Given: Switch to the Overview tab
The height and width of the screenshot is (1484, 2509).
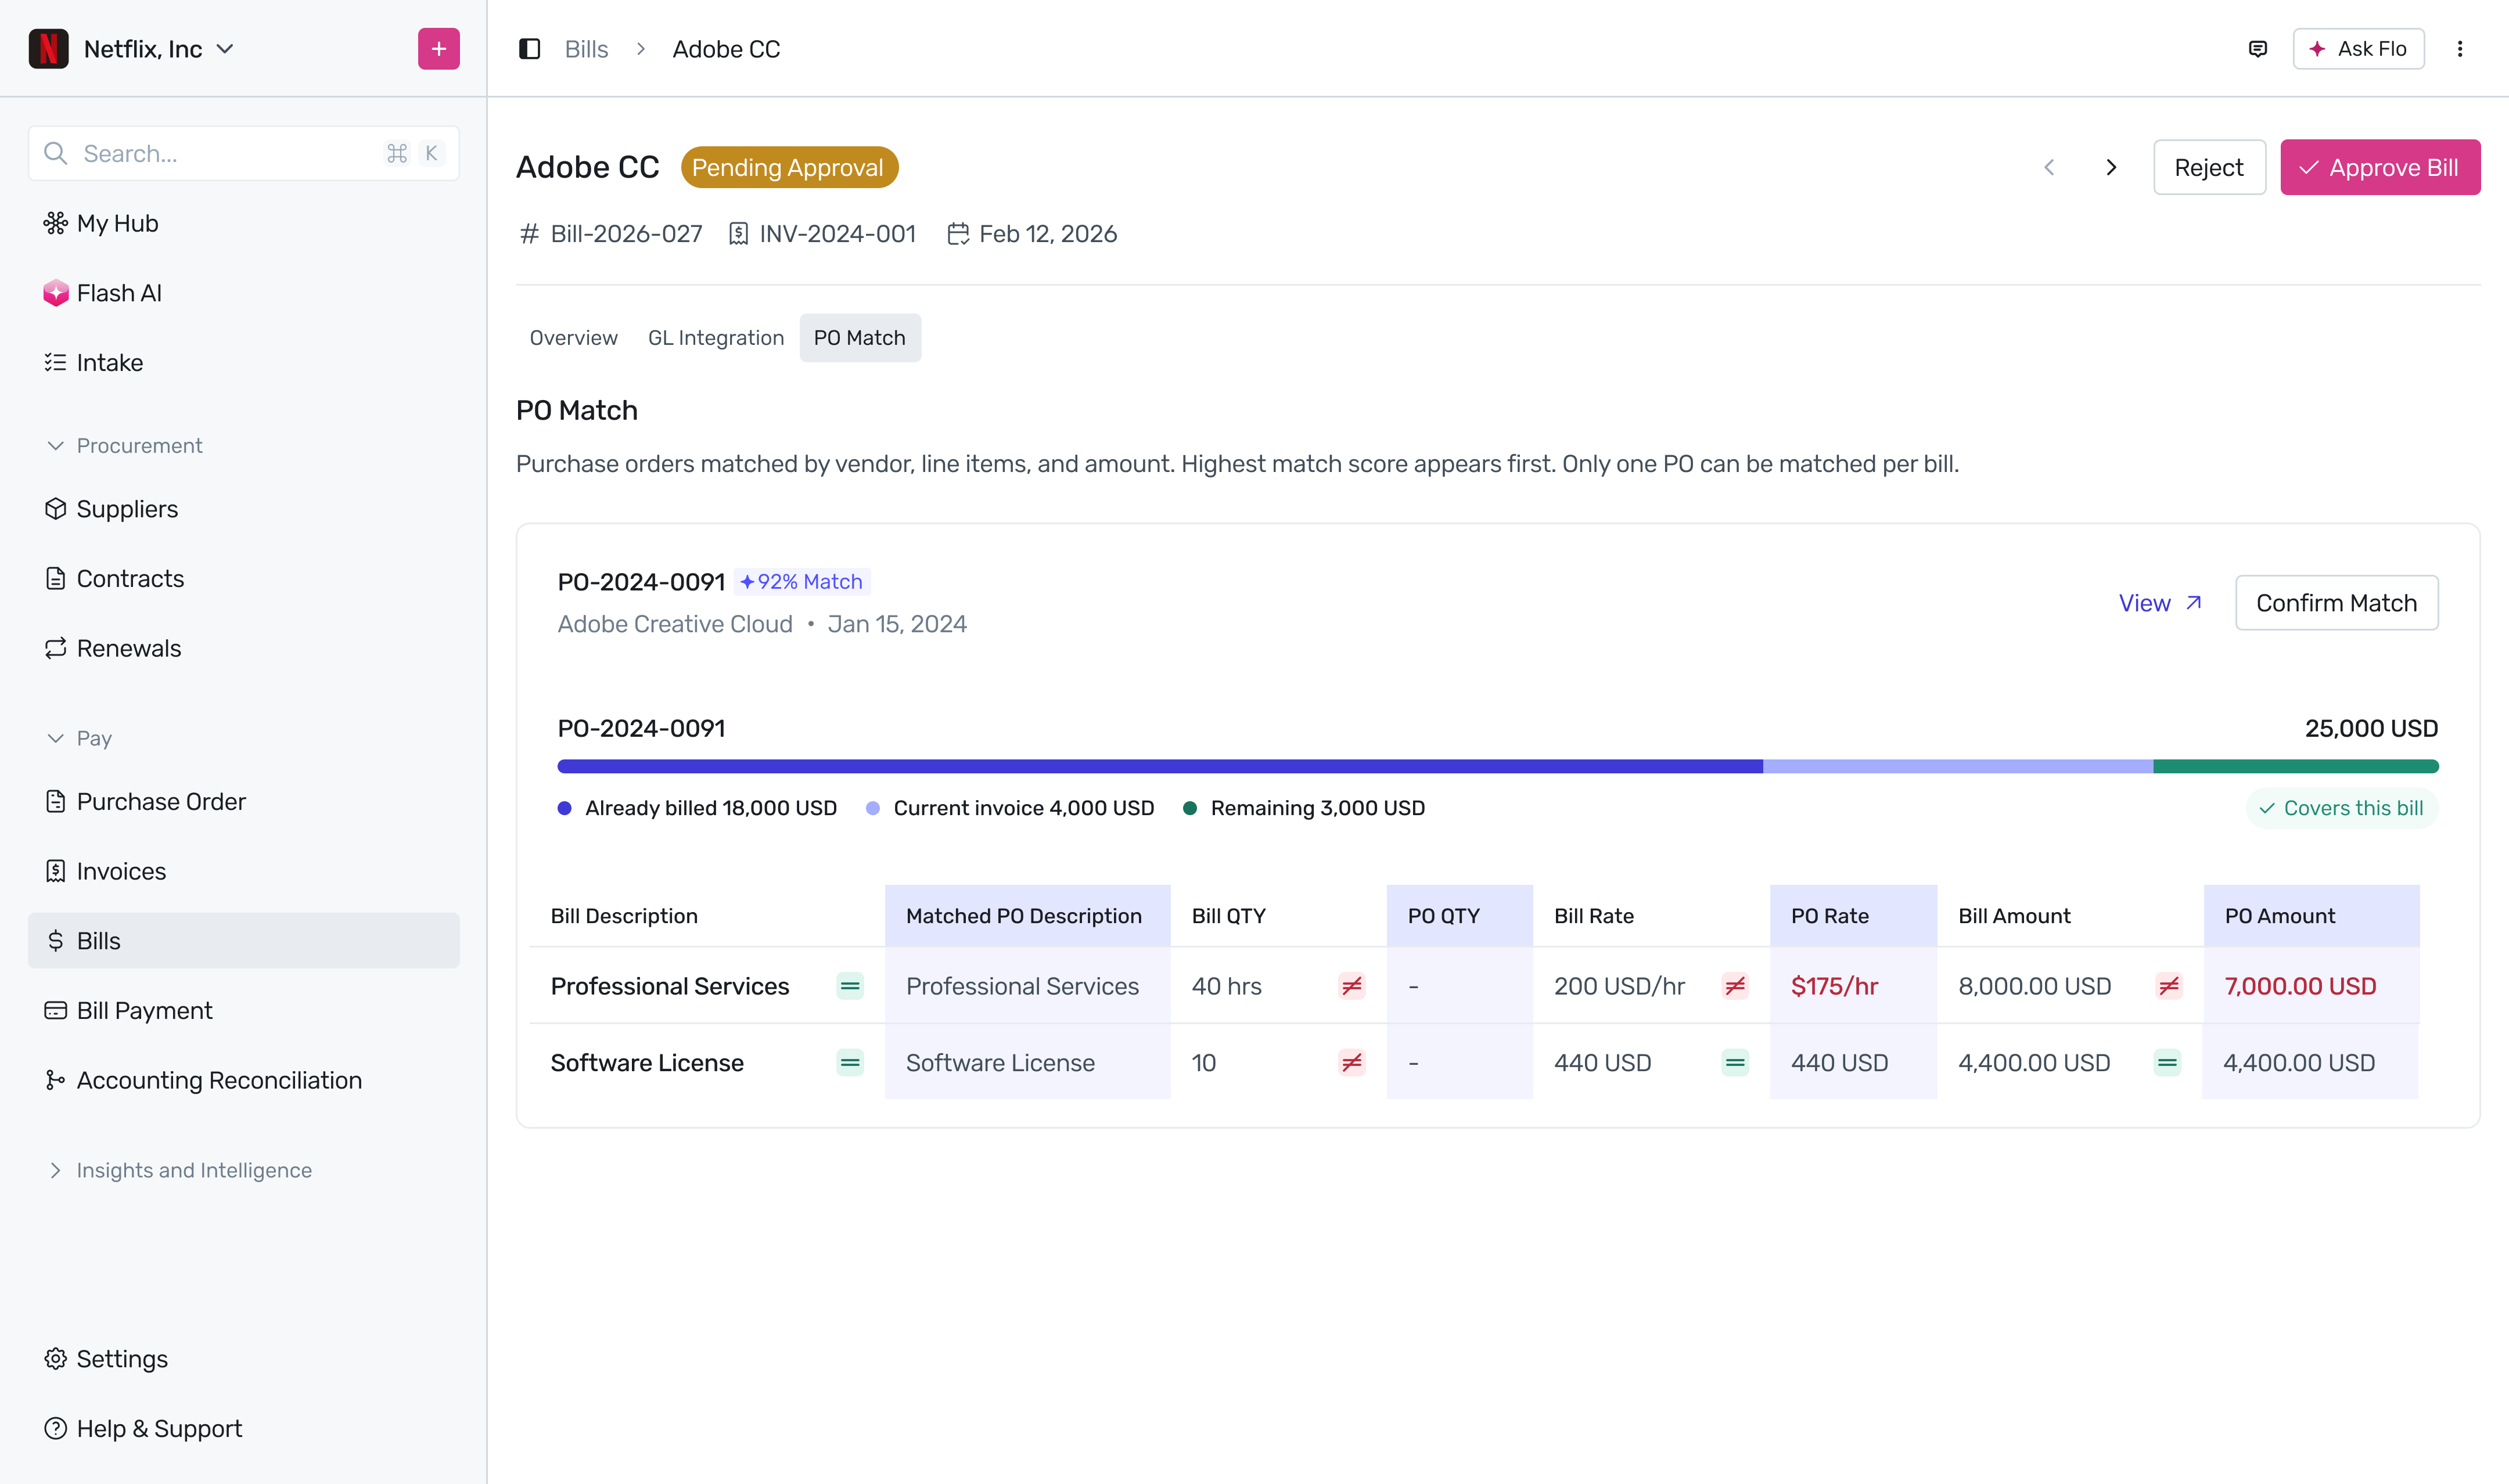Looking at the screenshot, I should tap(573, 338).
